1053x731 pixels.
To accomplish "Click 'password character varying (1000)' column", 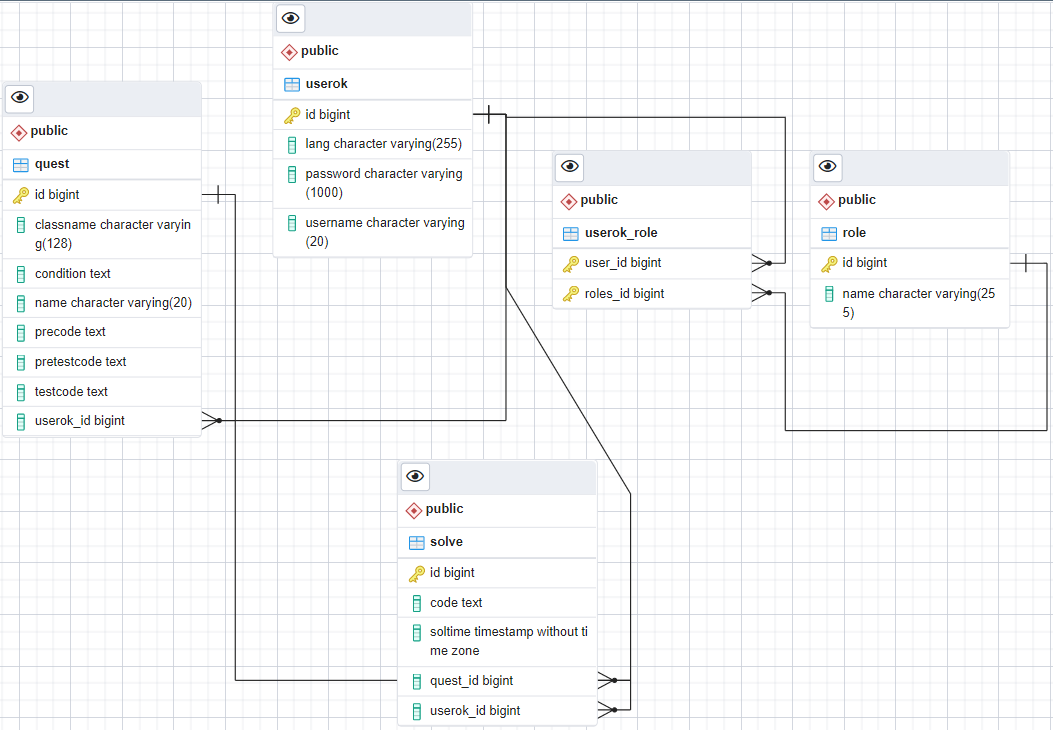I will (x=384, y=183).
